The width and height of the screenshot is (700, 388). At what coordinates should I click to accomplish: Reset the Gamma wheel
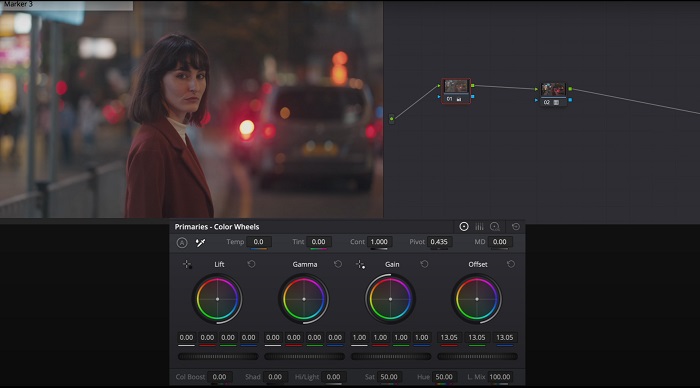tap(338, 264)
